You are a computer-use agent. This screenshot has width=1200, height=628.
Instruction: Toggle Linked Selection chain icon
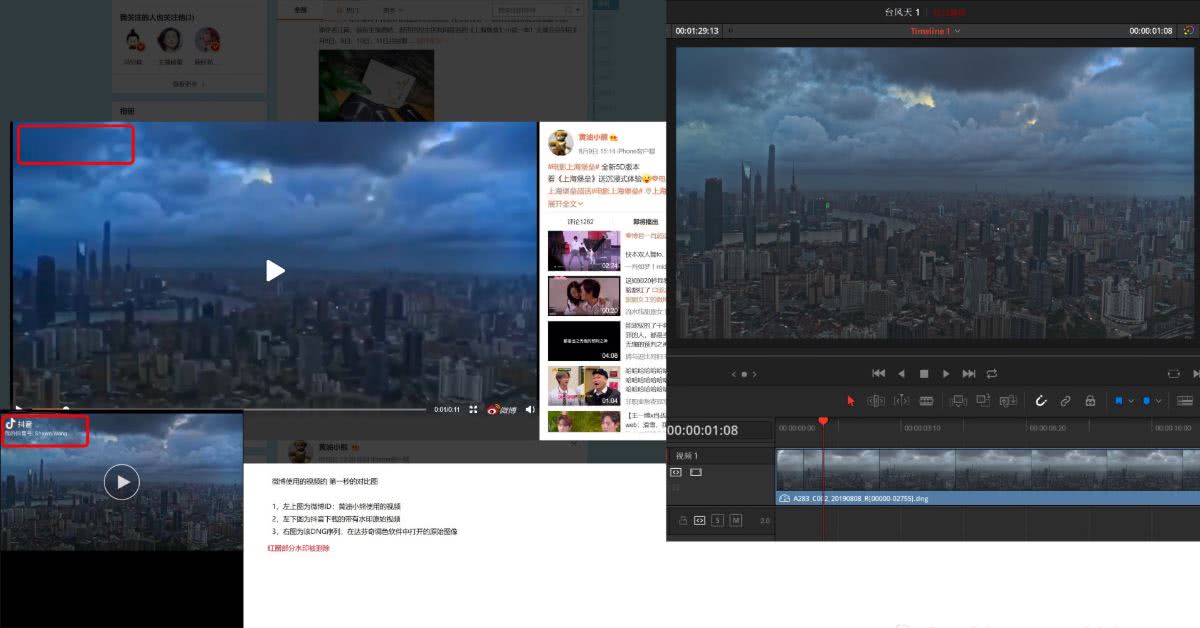pyautogui.click(x=1065, y=400)
